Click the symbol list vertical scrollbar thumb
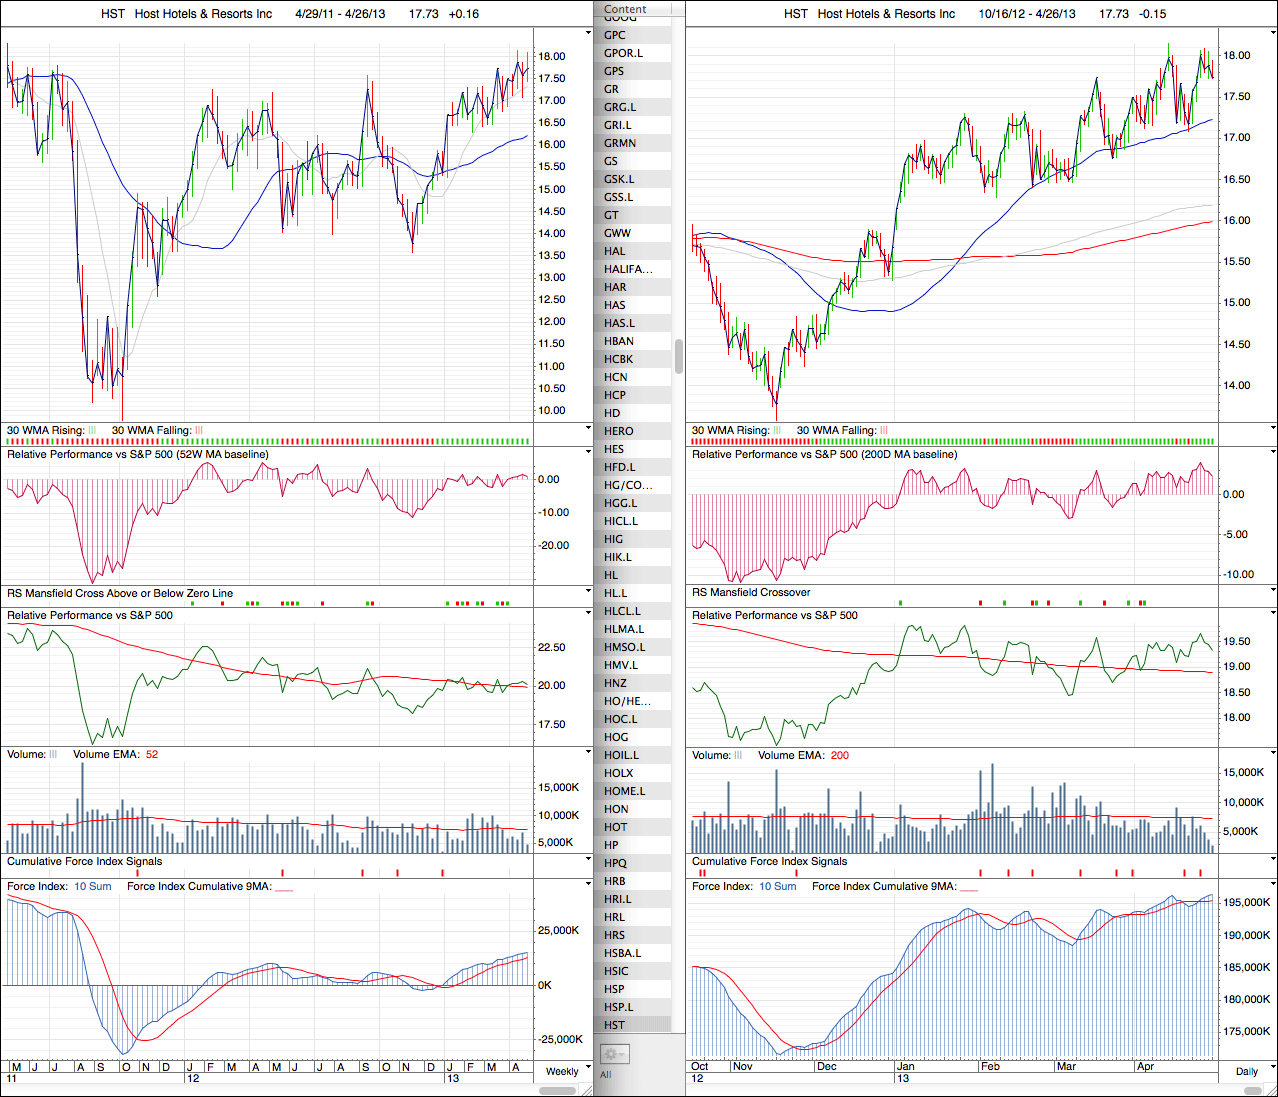Screen dimensions: 1278x1097 [679, 356]
